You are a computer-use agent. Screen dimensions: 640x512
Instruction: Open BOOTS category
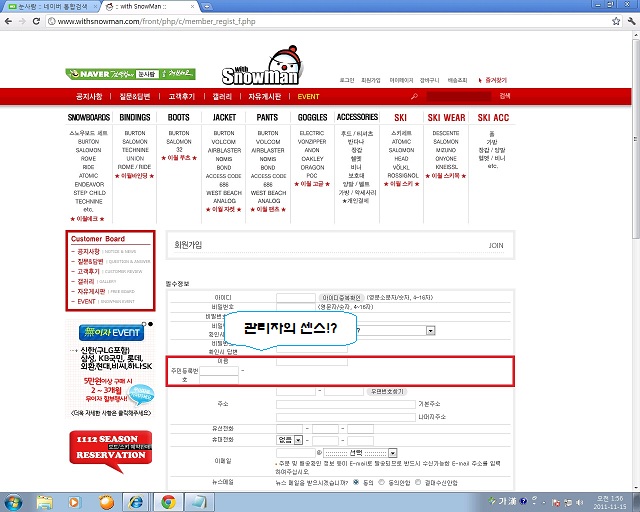pos(178,118)
